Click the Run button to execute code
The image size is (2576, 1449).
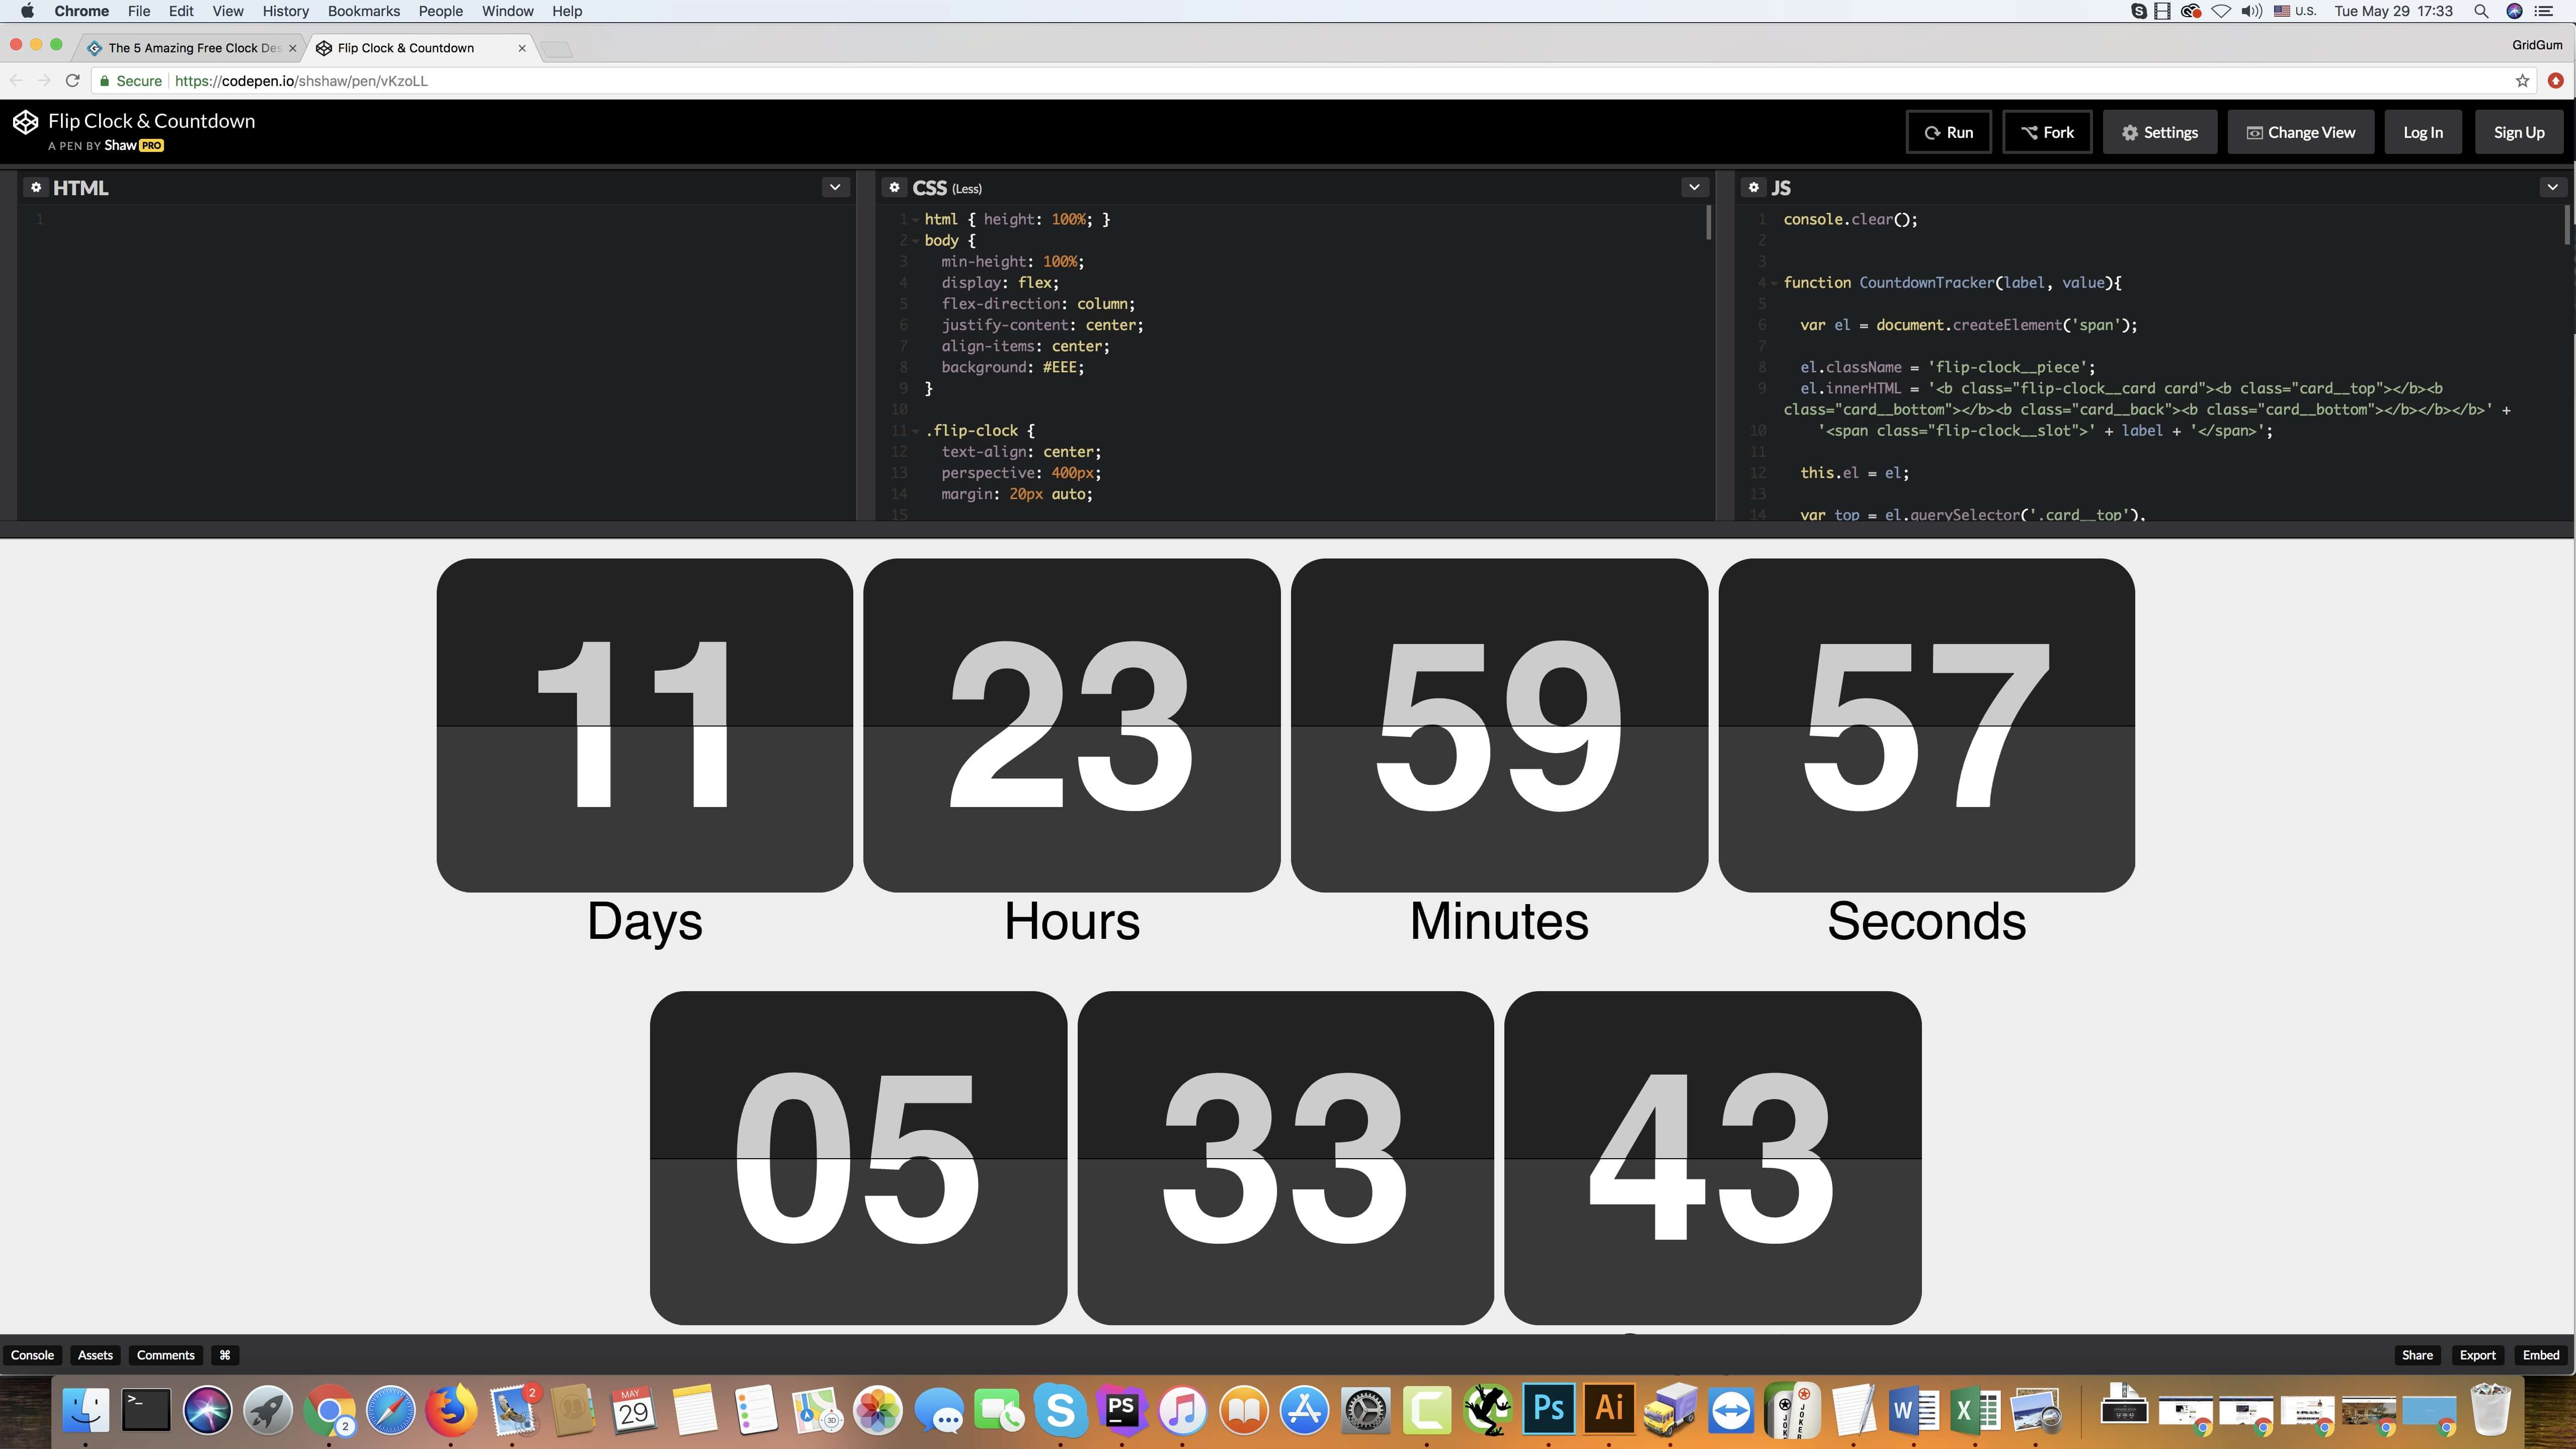[x=1948, y=131]
